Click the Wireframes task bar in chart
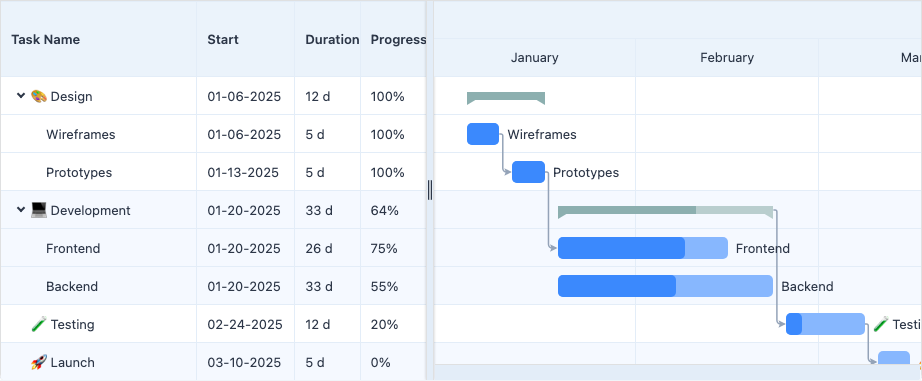Screen dimensions: 922x381 coord(483,134)
